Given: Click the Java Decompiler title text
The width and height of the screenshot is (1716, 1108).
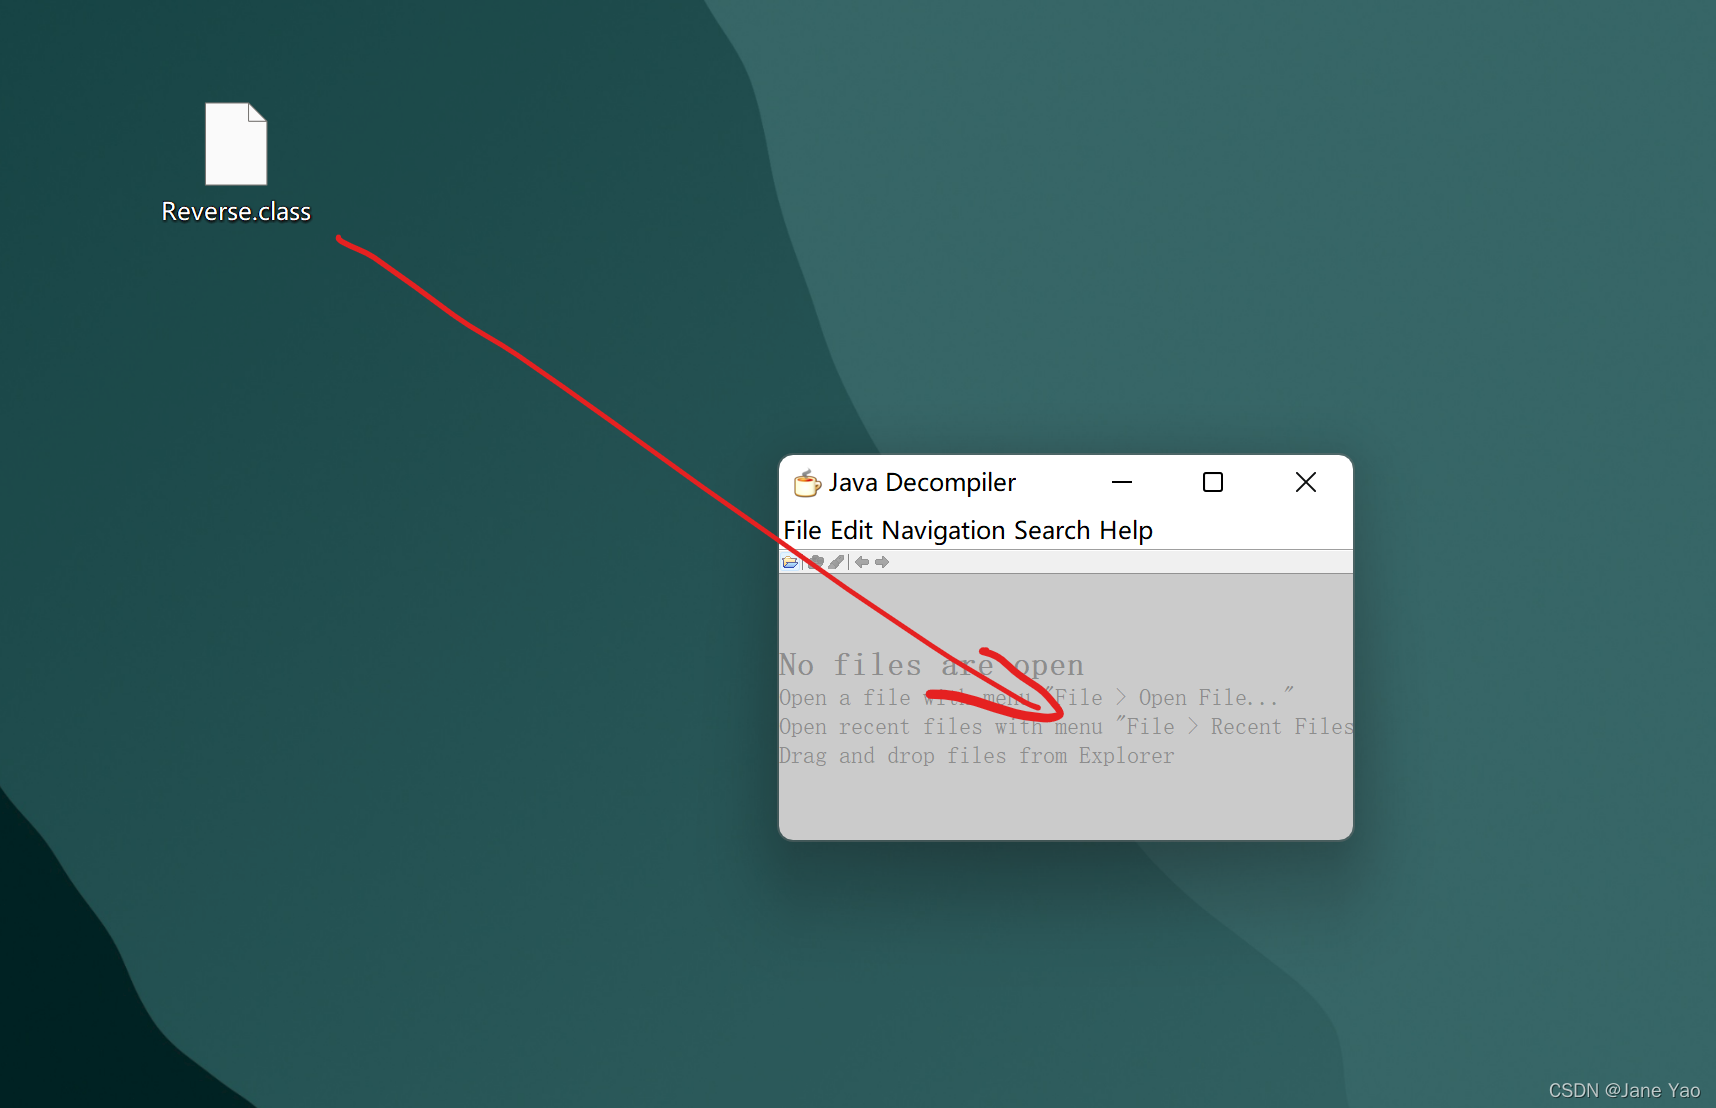Looking at the screenshot, I should pos(922,483).
